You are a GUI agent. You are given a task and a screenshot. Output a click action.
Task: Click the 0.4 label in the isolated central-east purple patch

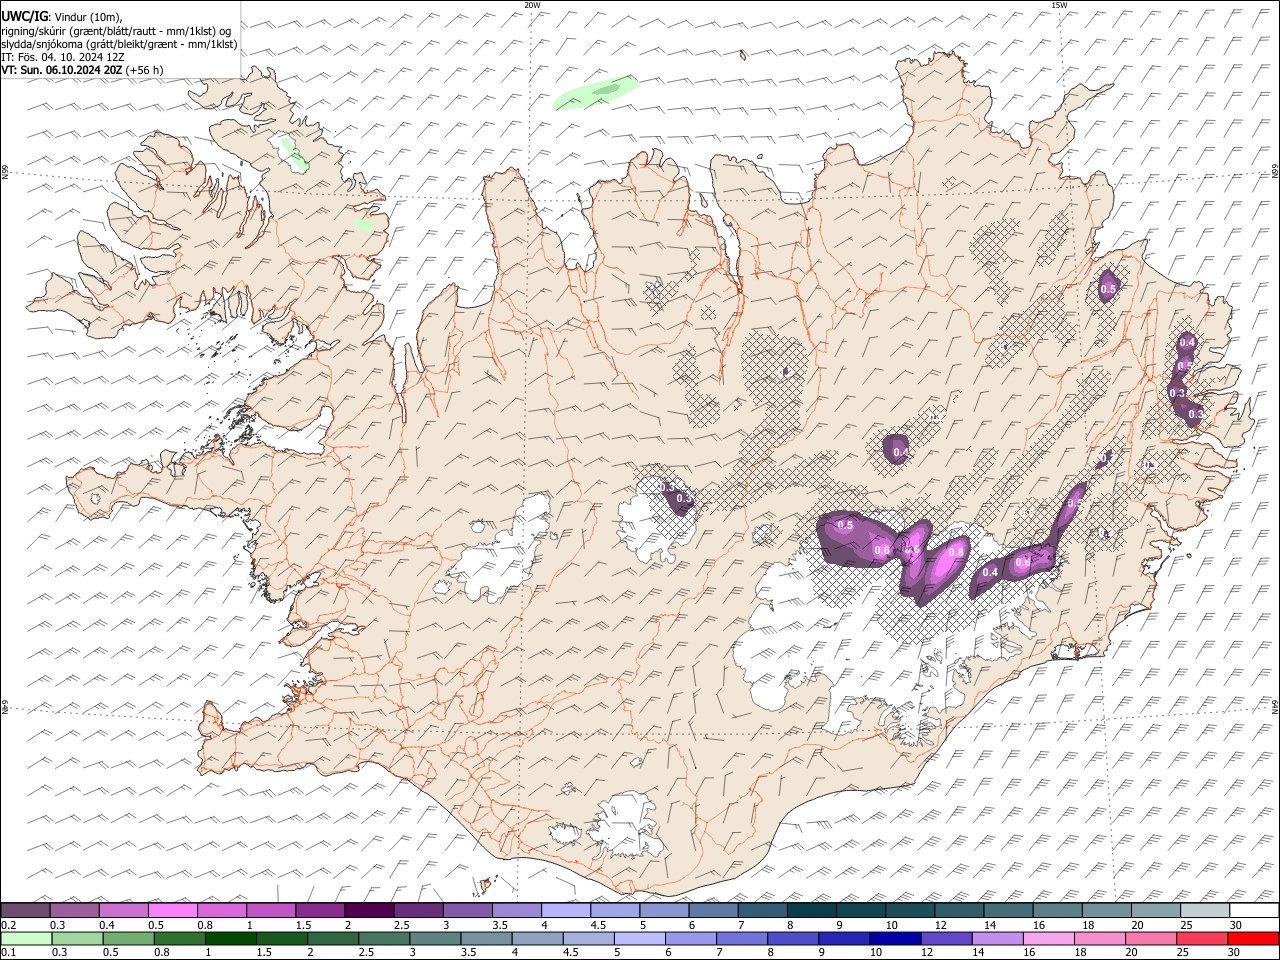pyautogui.click(x=901, y=453)
